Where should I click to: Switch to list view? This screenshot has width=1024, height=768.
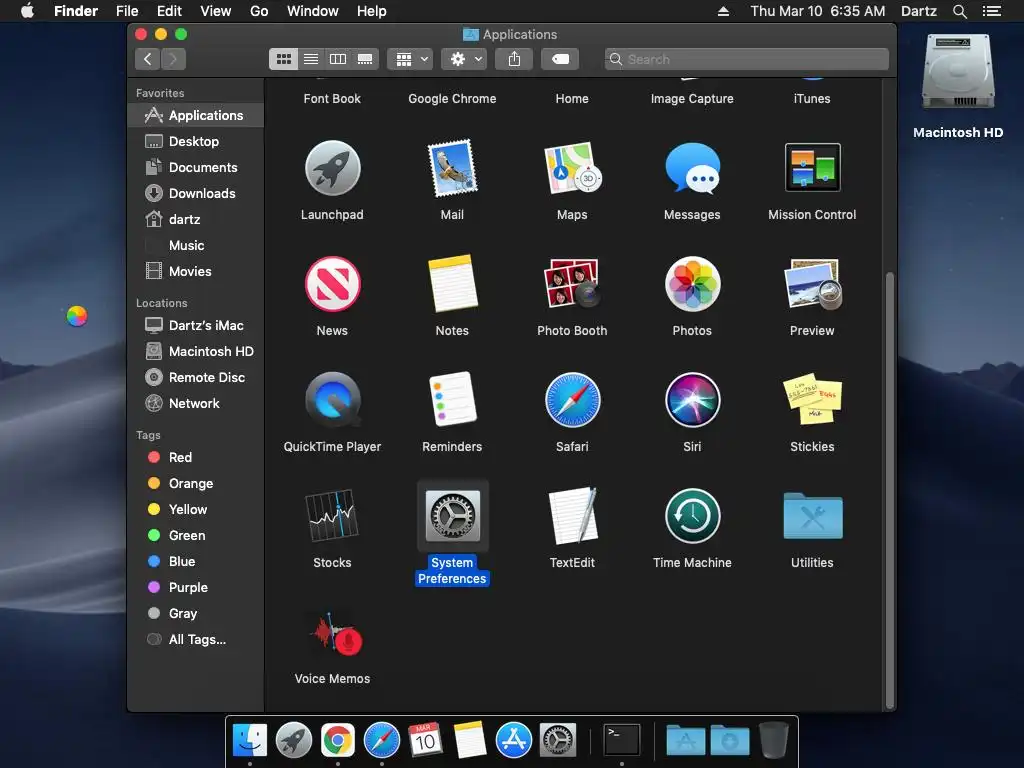[x=311, y=59]
